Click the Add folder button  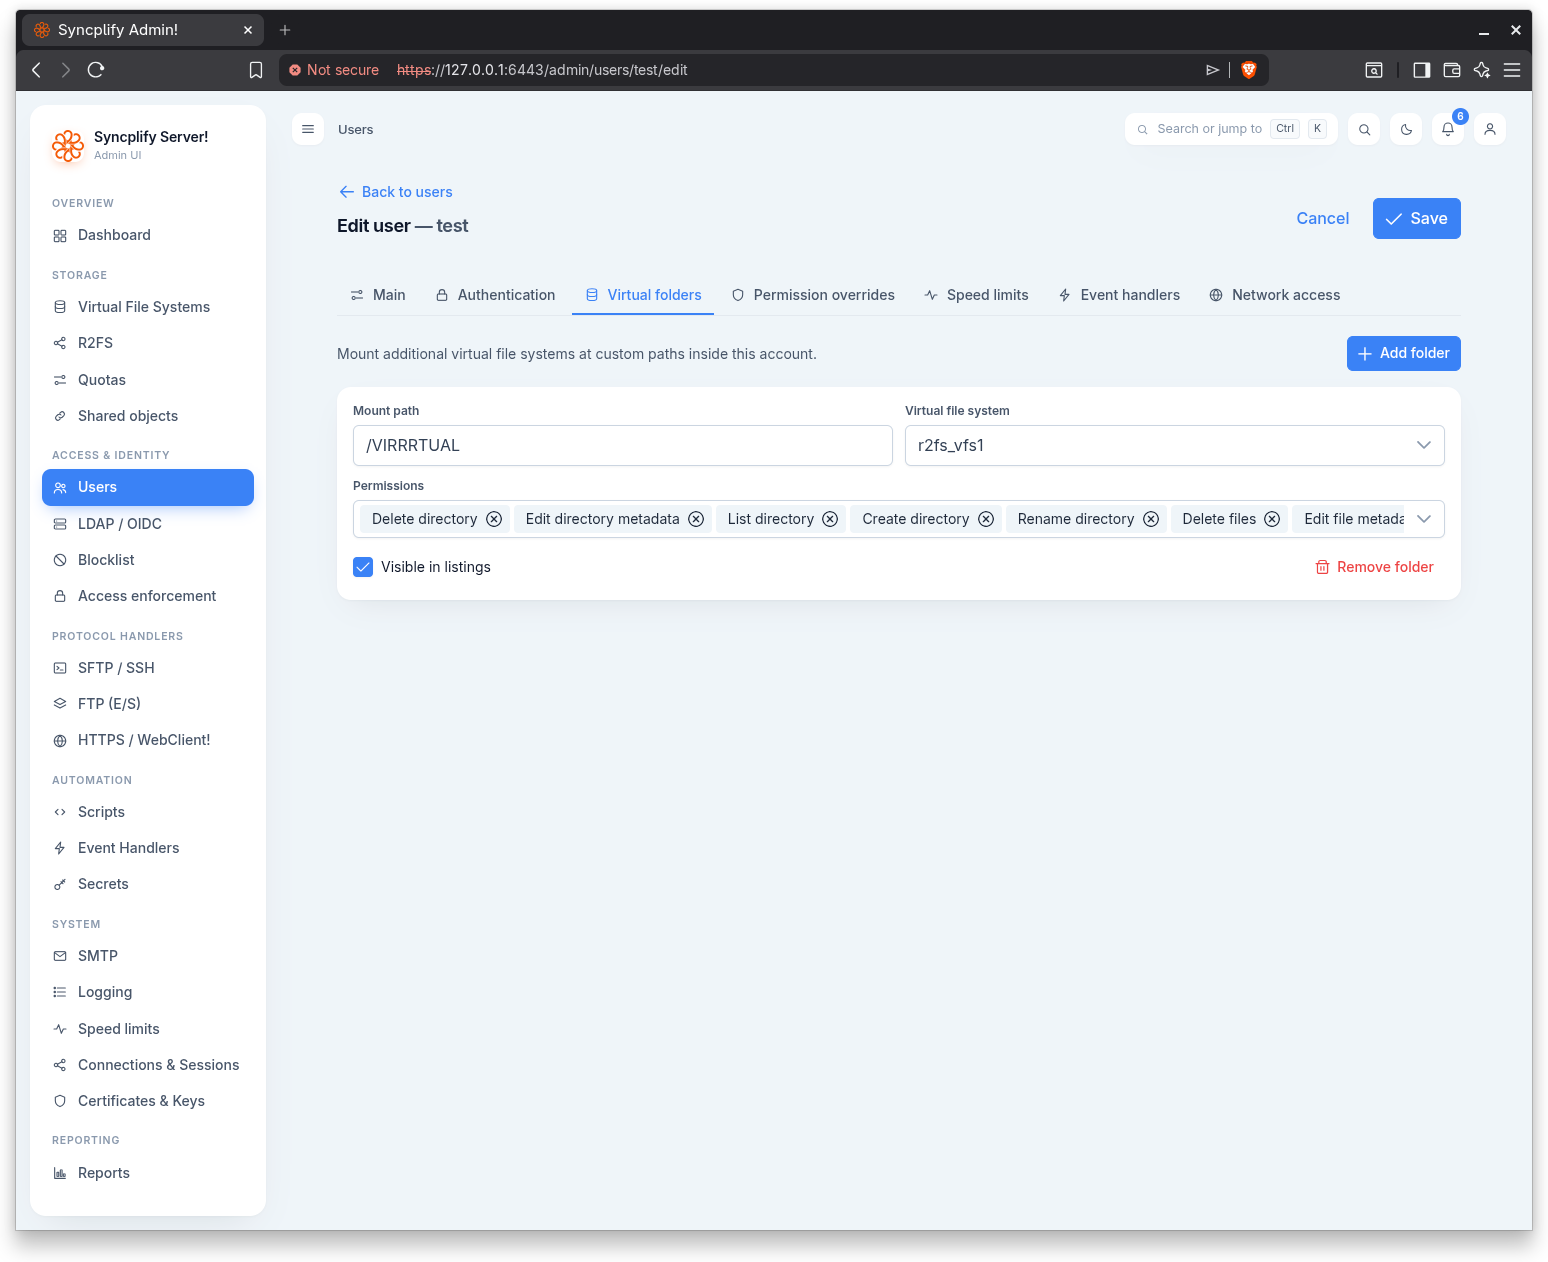pyautogui.click(x=1403, y=353)
